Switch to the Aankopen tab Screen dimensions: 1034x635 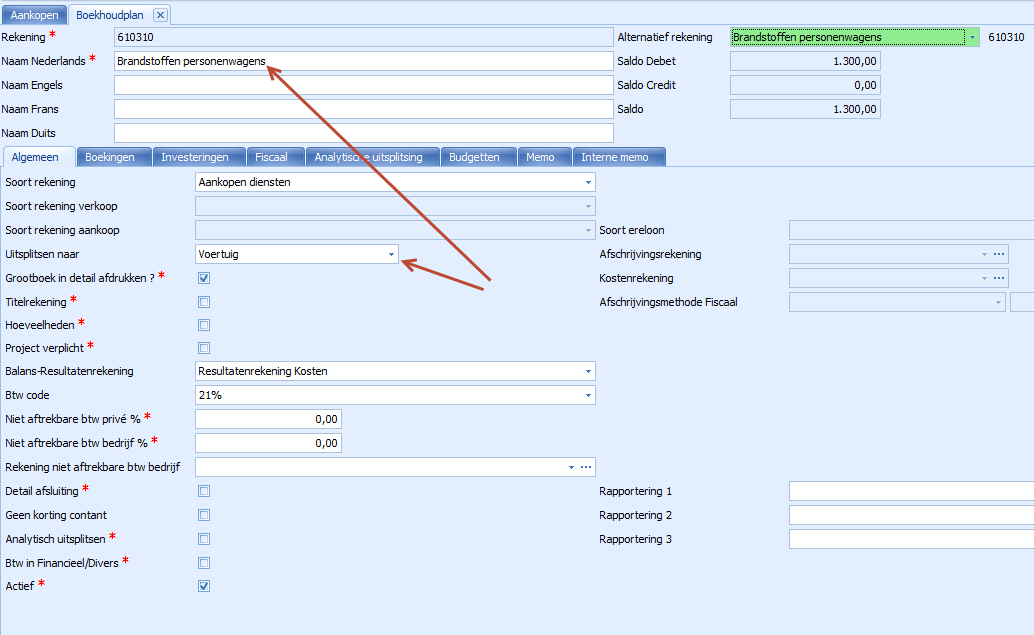pyautogui.click(x=34, y=15)
